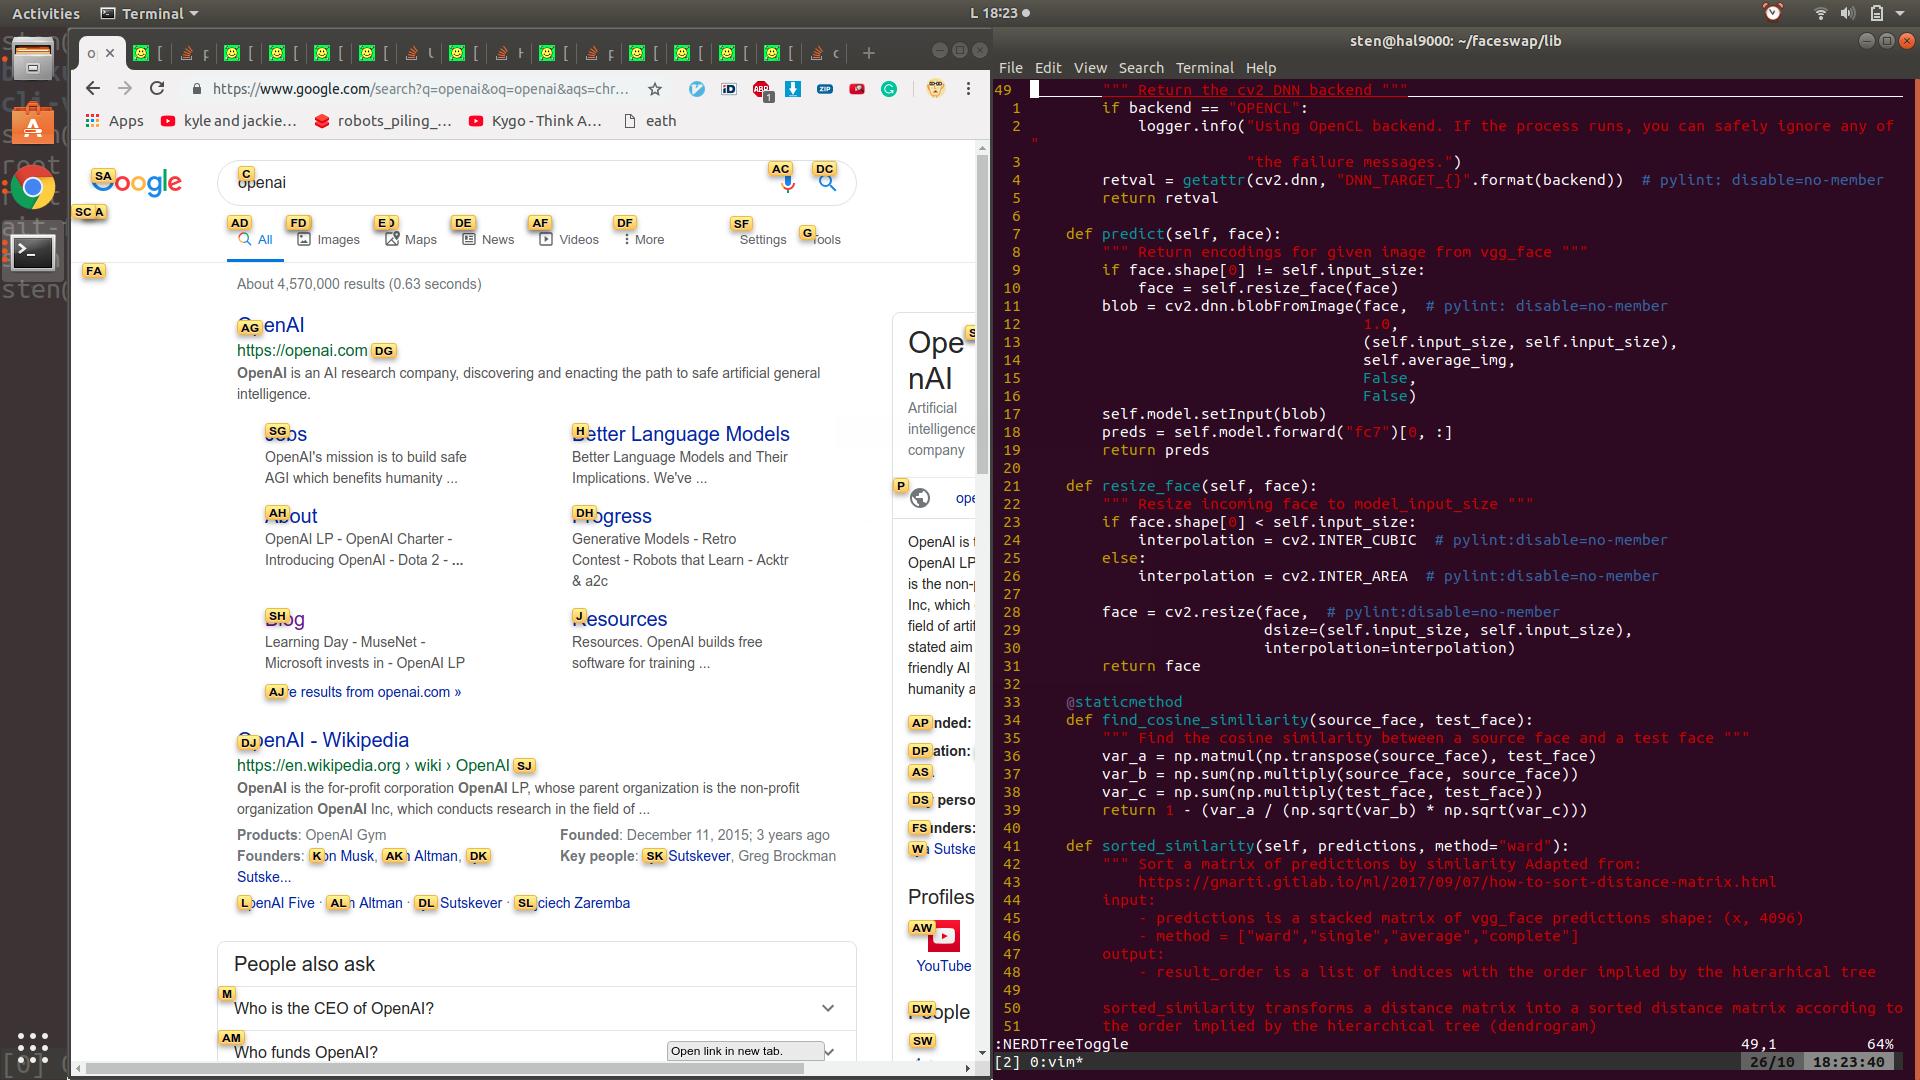
Task: Bookmark this page with the star
Action: tap(655, 89)
